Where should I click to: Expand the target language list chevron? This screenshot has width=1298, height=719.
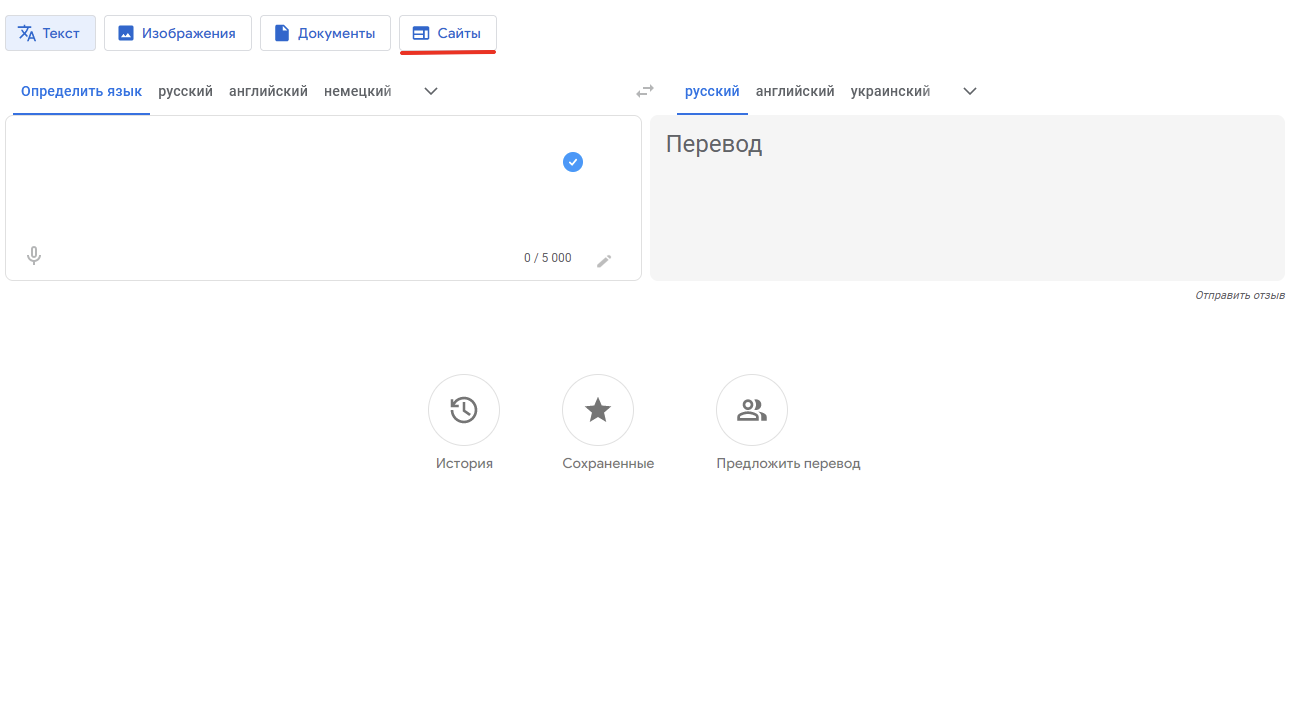[969, 91]
